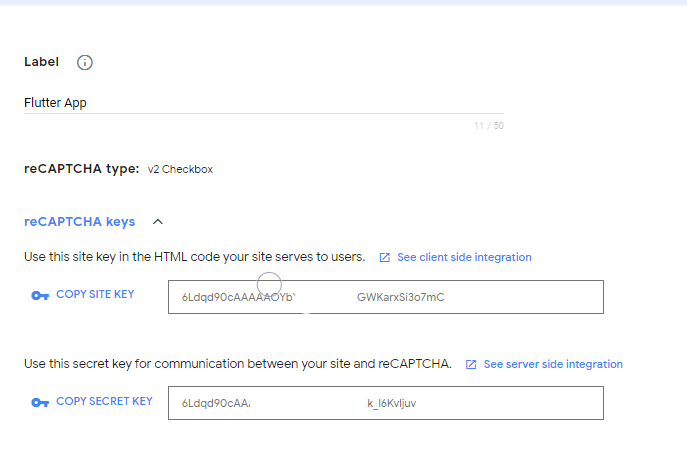
Task: Open See server side integration link
Action: coord(553,364)
